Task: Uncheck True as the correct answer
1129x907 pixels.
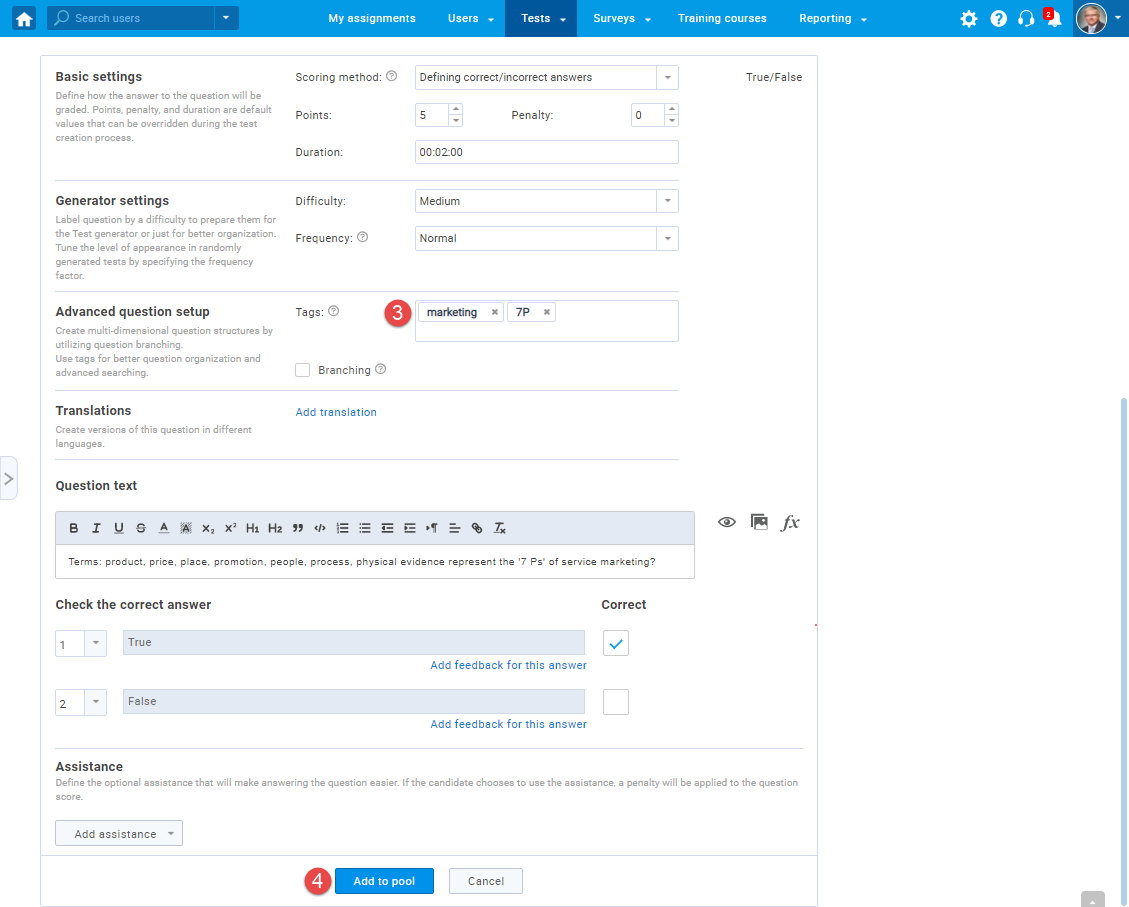Action: [x=615, y=643]
